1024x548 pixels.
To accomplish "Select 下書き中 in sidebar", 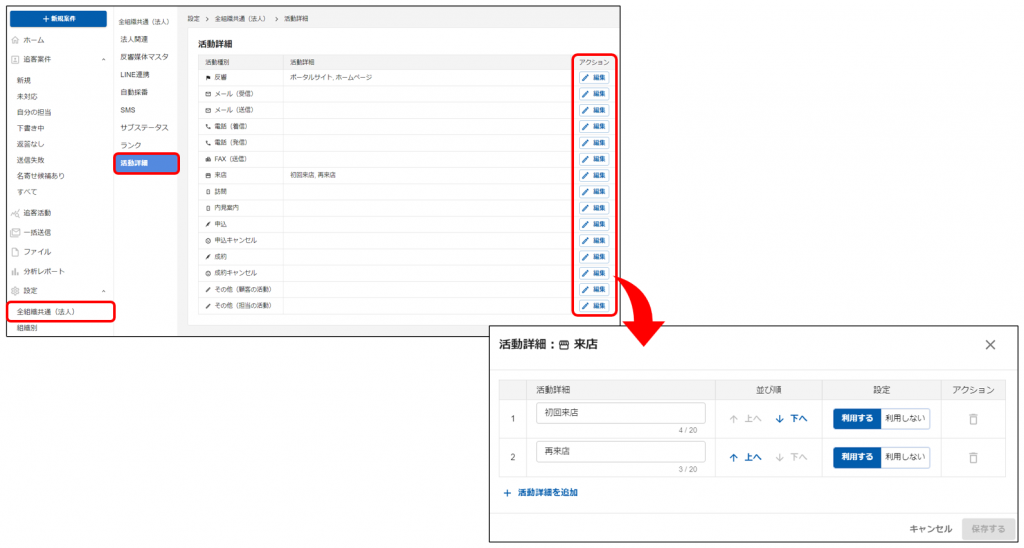I will (x=30, y=129).
